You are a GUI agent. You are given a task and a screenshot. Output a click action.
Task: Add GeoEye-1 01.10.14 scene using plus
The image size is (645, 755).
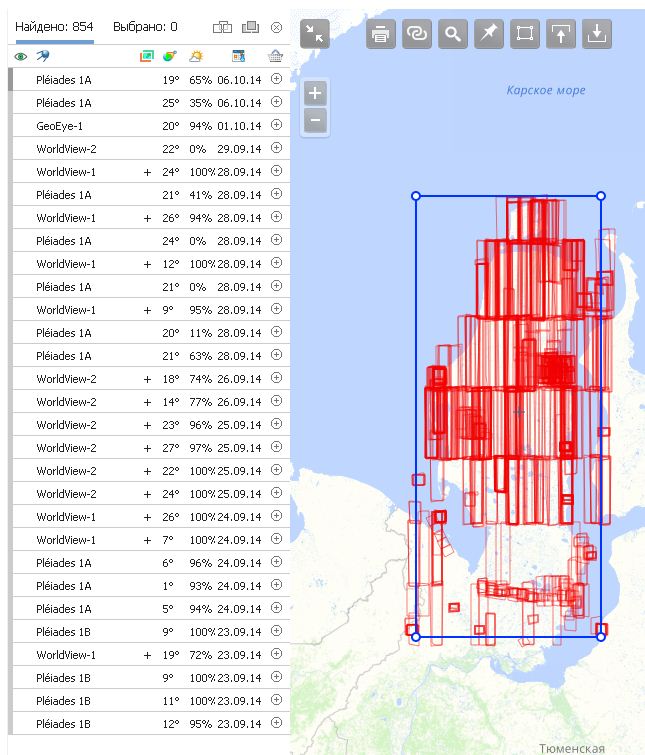(x=277, y=126)
